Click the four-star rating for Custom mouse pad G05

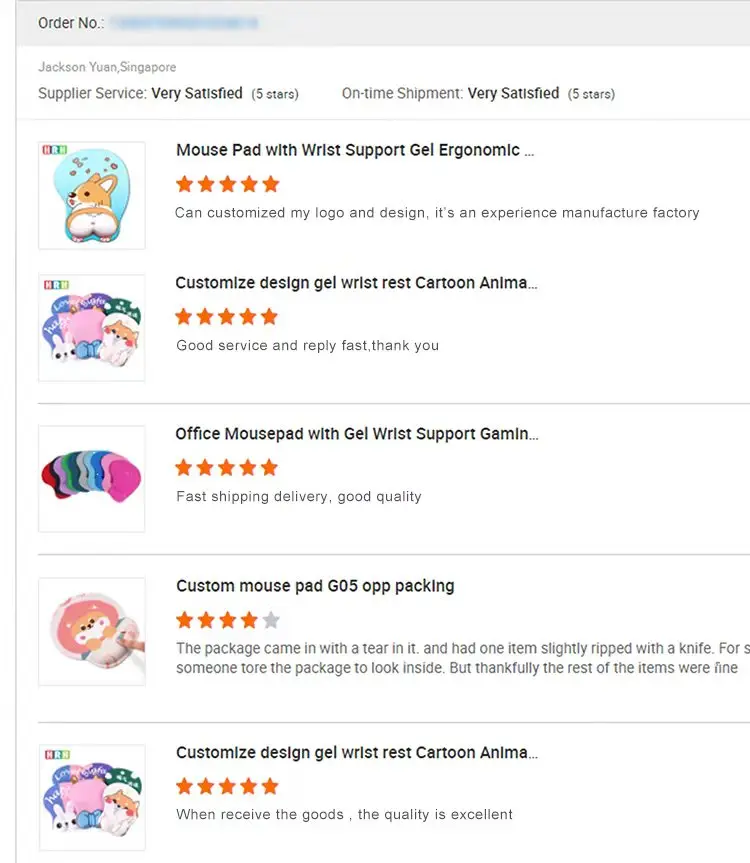coord(217,620)
